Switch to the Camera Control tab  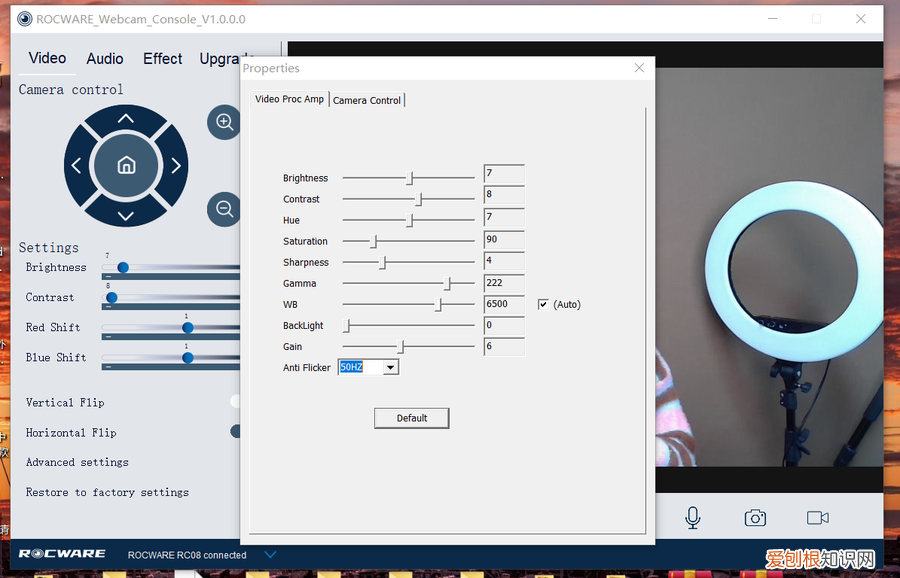(x=367, y=100)
